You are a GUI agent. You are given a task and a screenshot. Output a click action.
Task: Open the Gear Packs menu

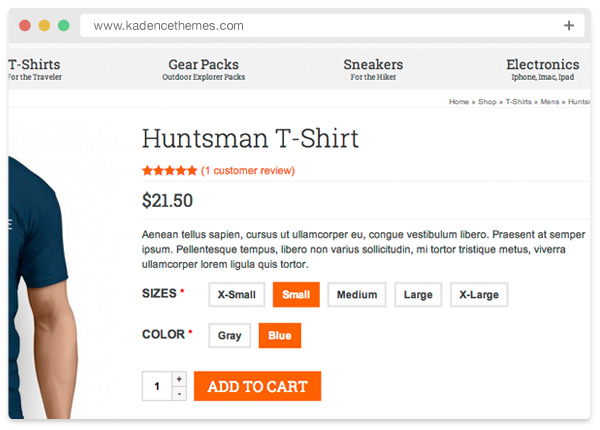click(203, 69)
